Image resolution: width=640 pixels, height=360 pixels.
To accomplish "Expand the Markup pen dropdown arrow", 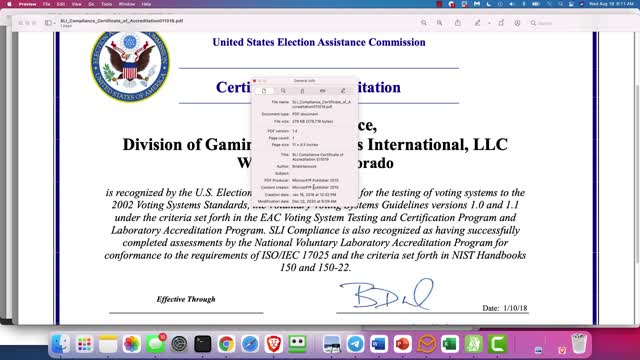I will click(x=489, y=23).
